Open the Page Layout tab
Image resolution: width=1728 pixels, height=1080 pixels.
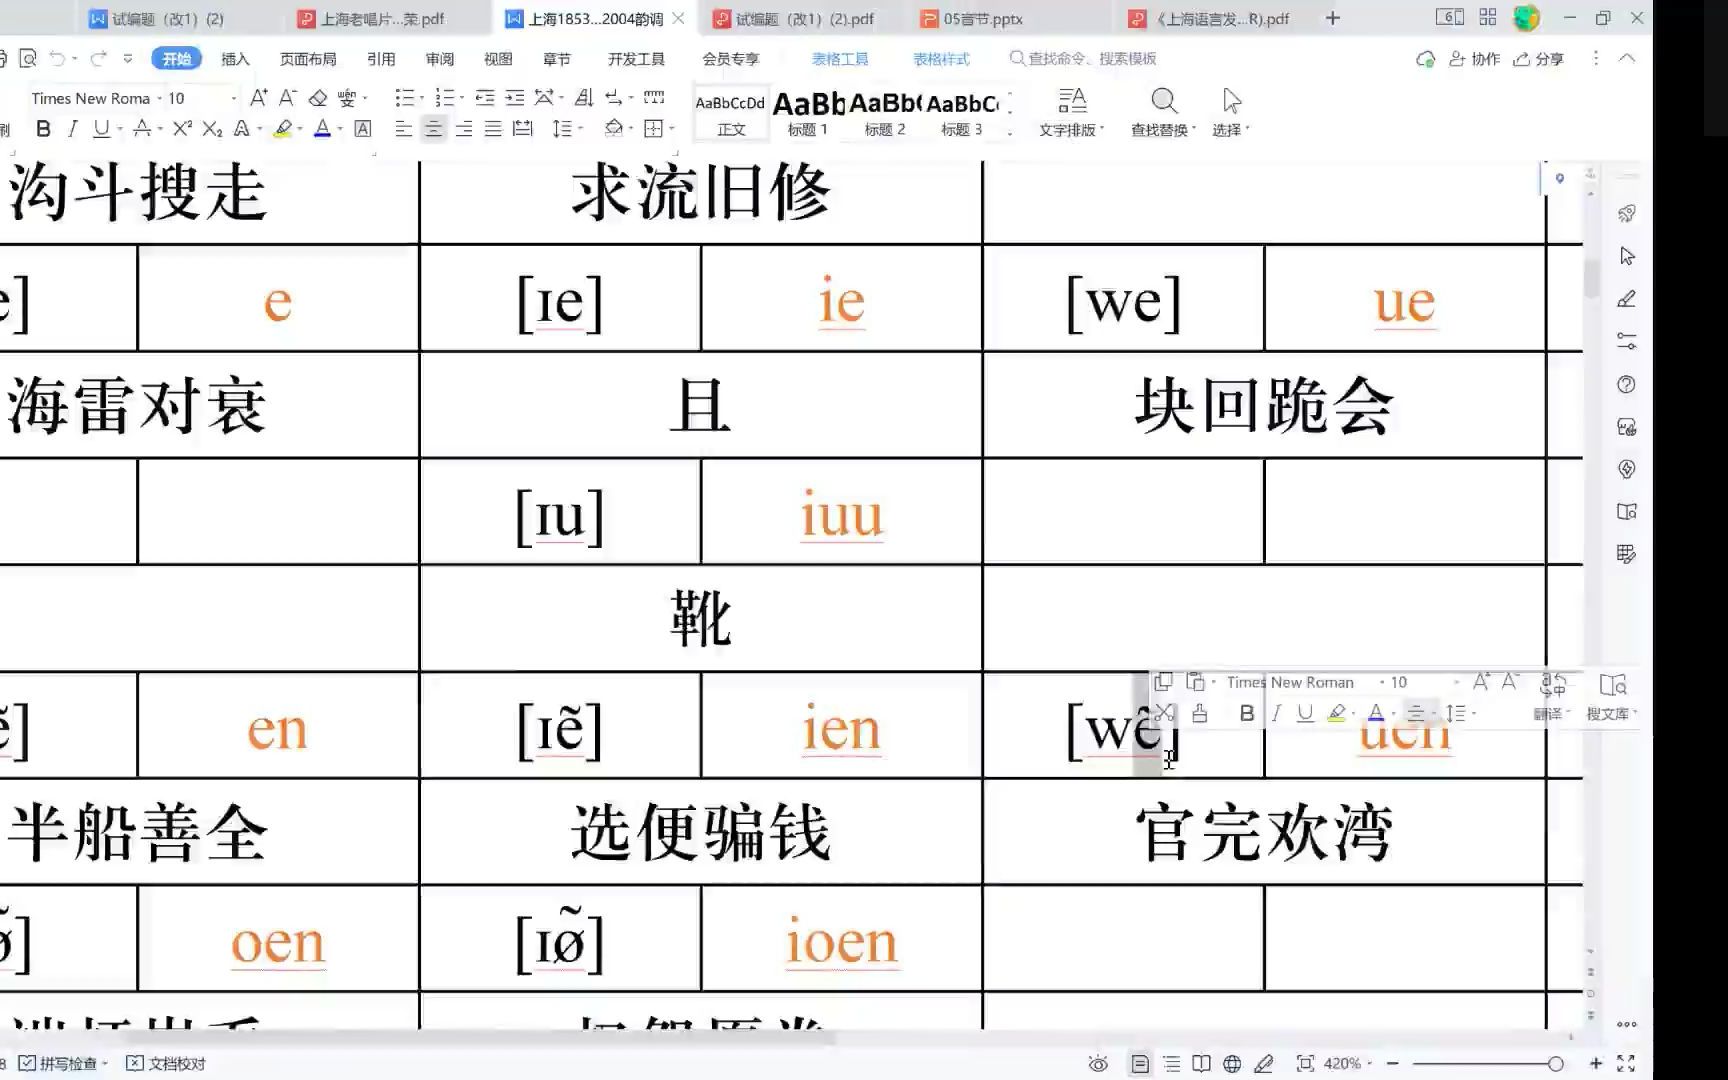[308, 59]
